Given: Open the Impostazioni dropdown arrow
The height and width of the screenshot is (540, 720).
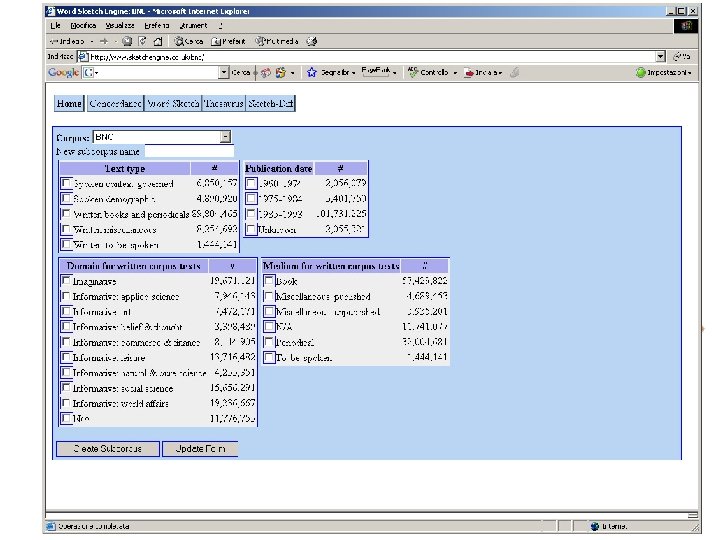Looking at the screenshot, I should coord(689,73).
